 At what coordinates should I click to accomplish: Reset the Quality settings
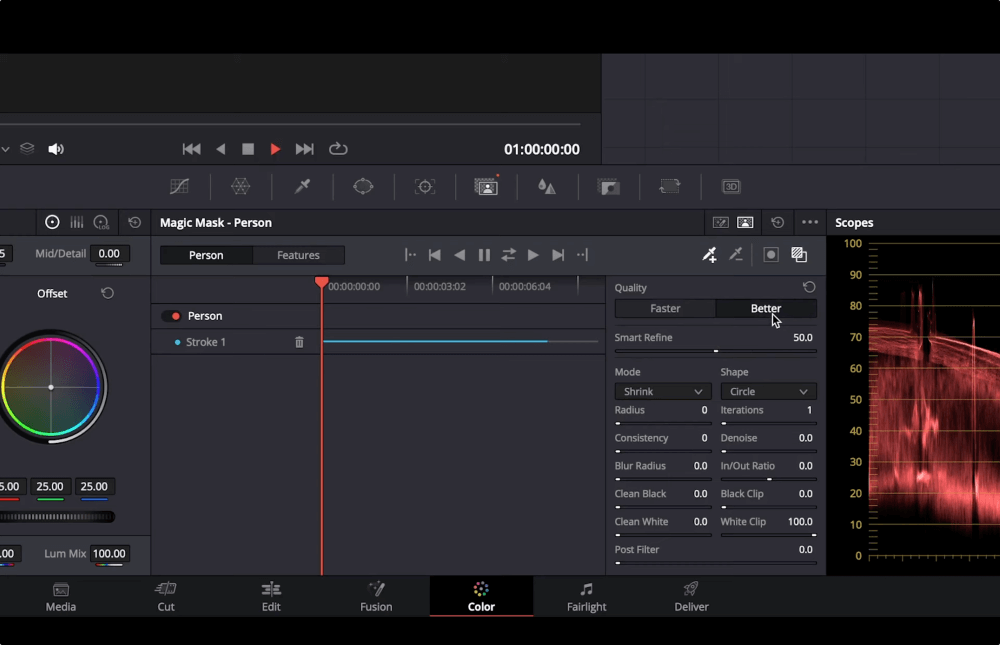tap(809, 287)
